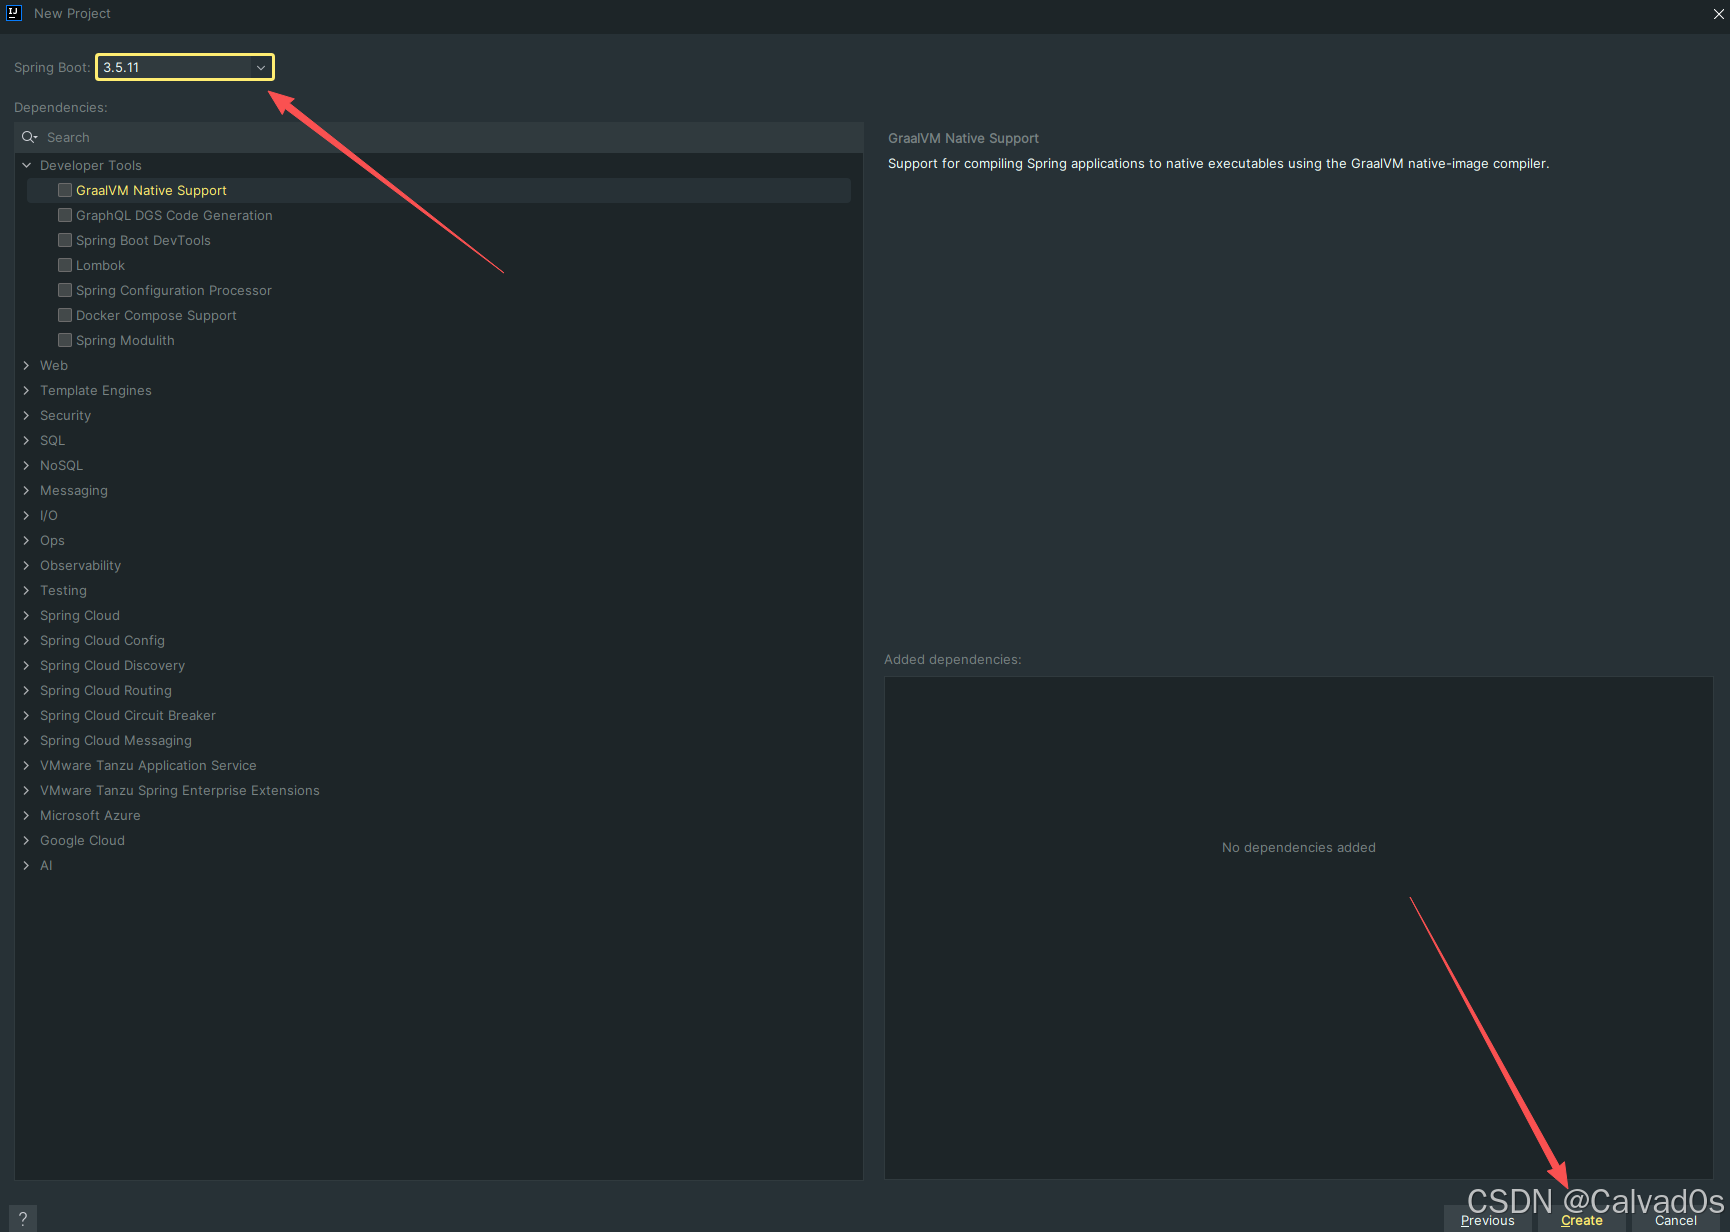Expand the AI category

click(x=27, y=865)
